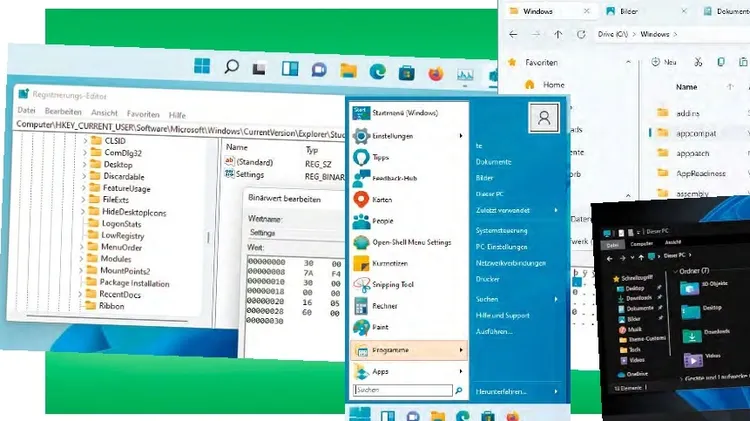
Task: Expand the Desktop registry key
Action: (84, 164)
